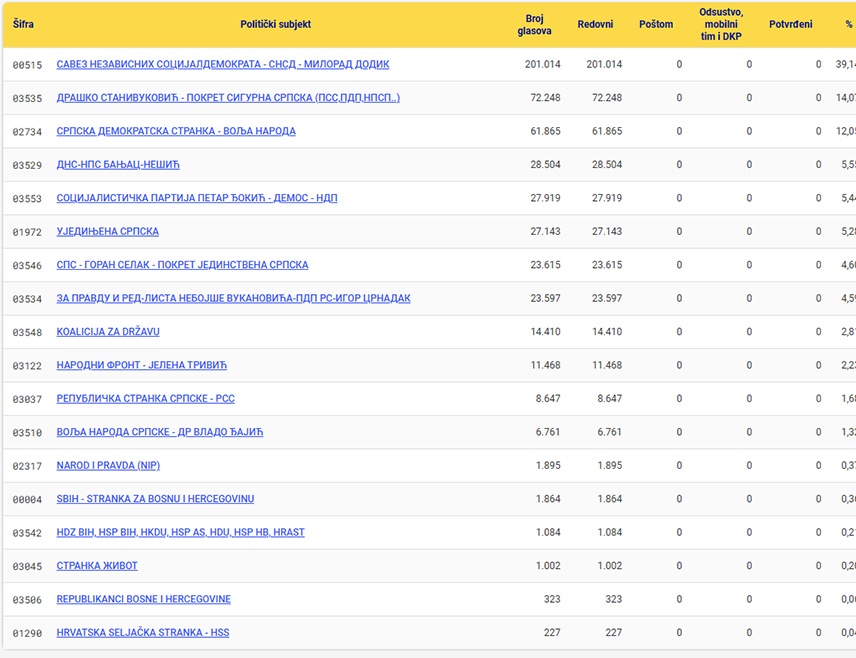Image resolution: width=856 pixels, height=658 pixels.
Task: Click the Broj glasova value 14.410
Action: coord(545,331)
